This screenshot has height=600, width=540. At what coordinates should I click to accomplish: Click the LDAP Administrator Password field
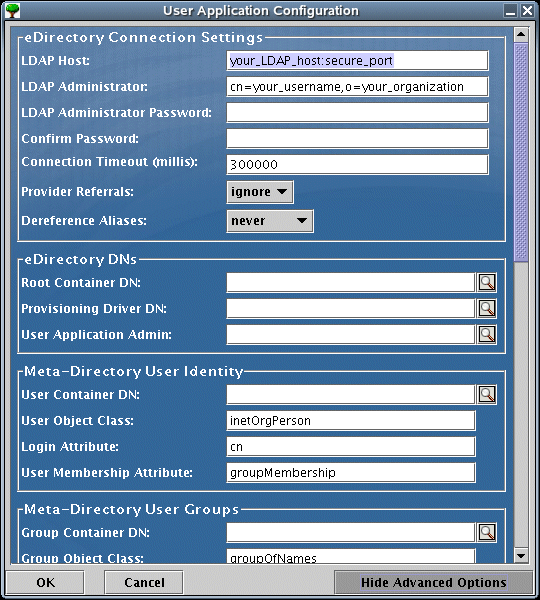[x=357, y=112]
